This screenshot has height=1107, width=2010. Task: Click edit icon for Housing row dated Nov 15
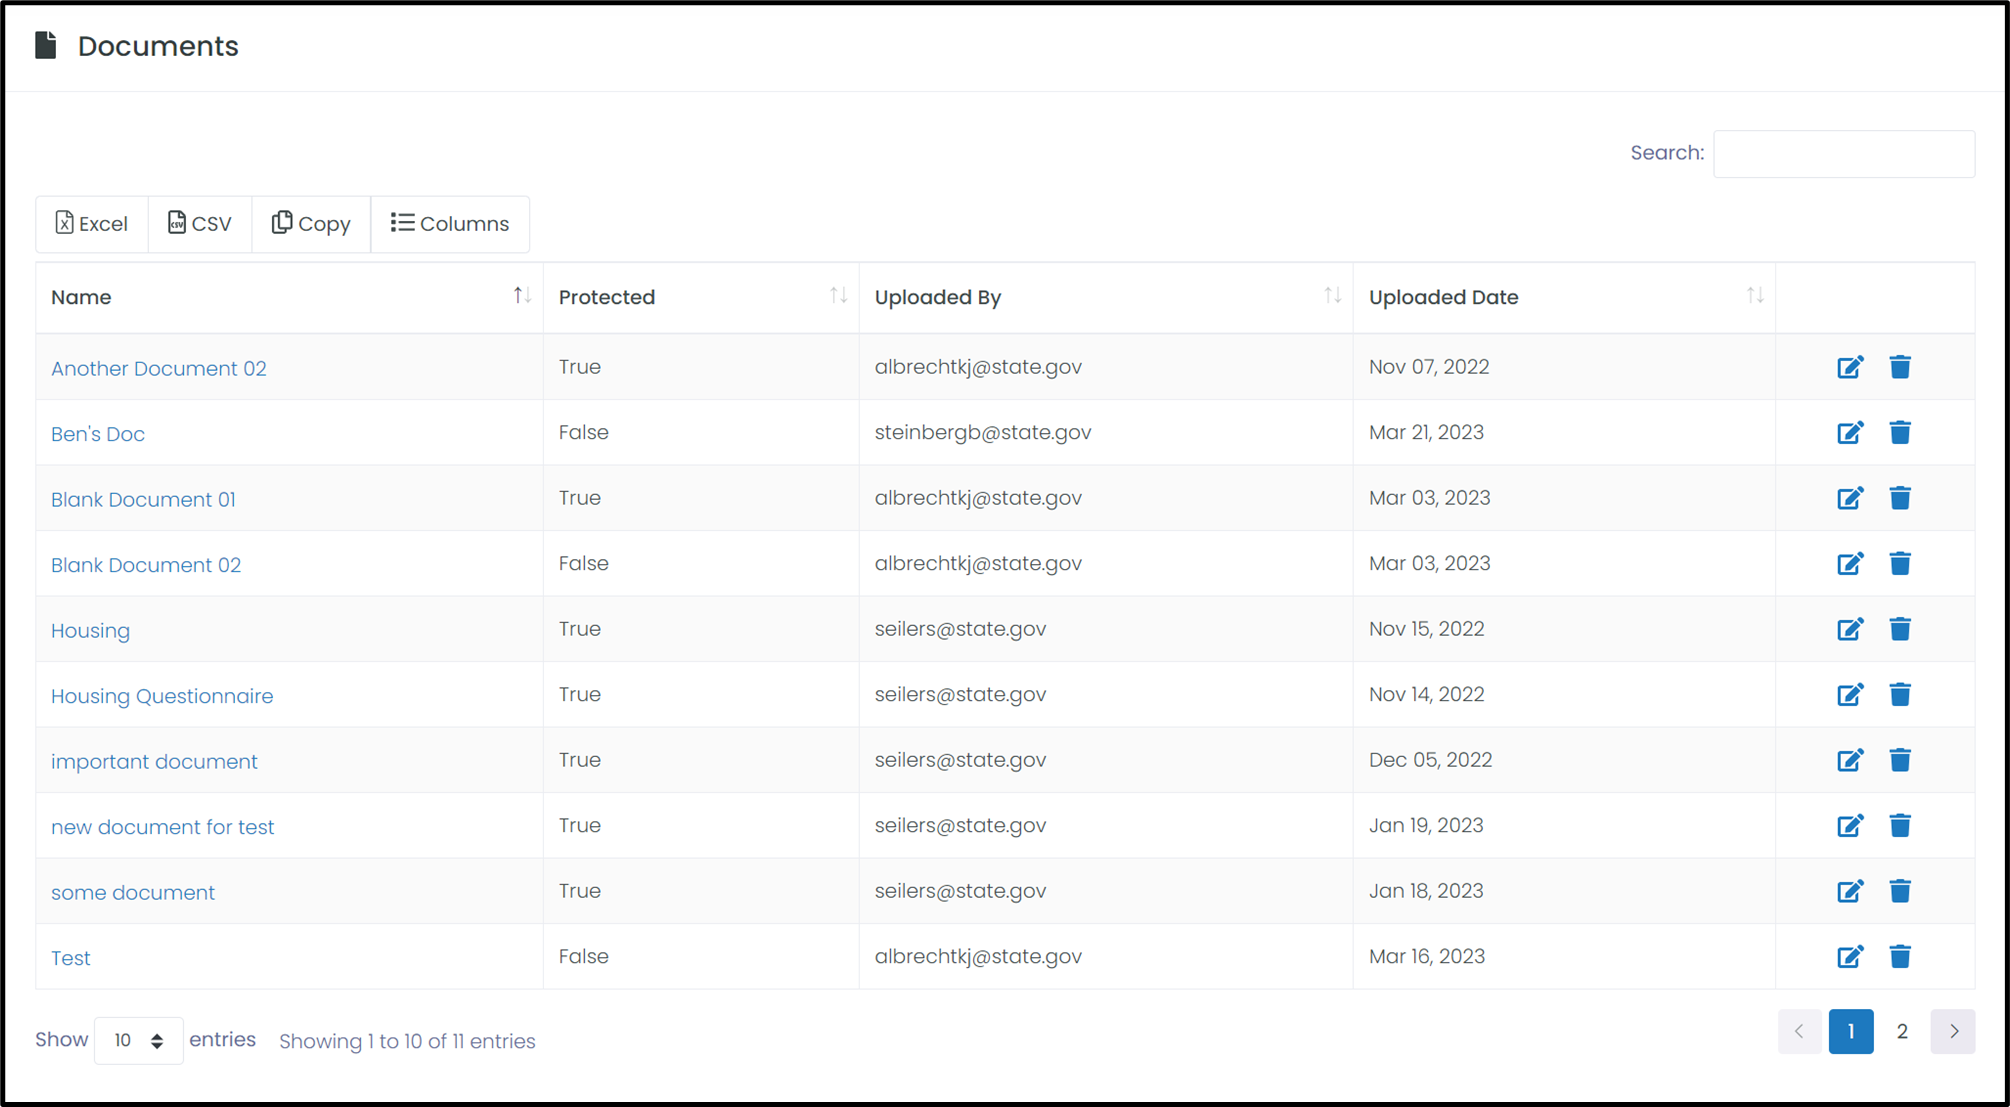click(x=1850, y=629)
